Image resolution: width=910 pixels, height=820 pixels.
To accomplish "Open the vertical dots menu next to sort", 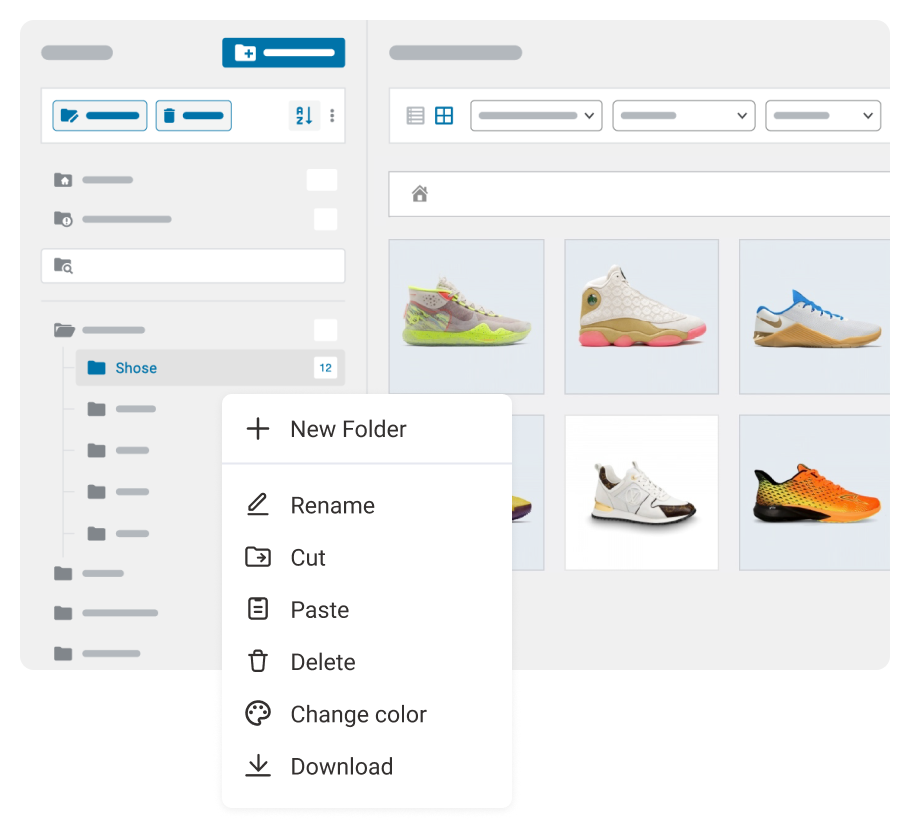I will [x=332, y=115].
